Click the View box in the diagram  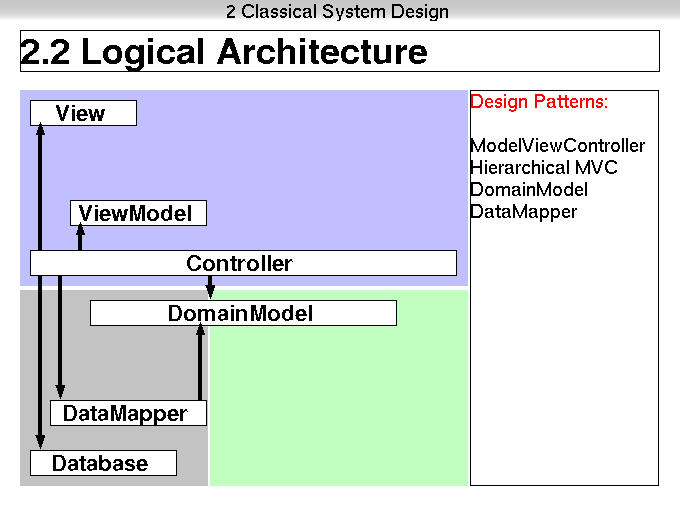click(83, 113)
